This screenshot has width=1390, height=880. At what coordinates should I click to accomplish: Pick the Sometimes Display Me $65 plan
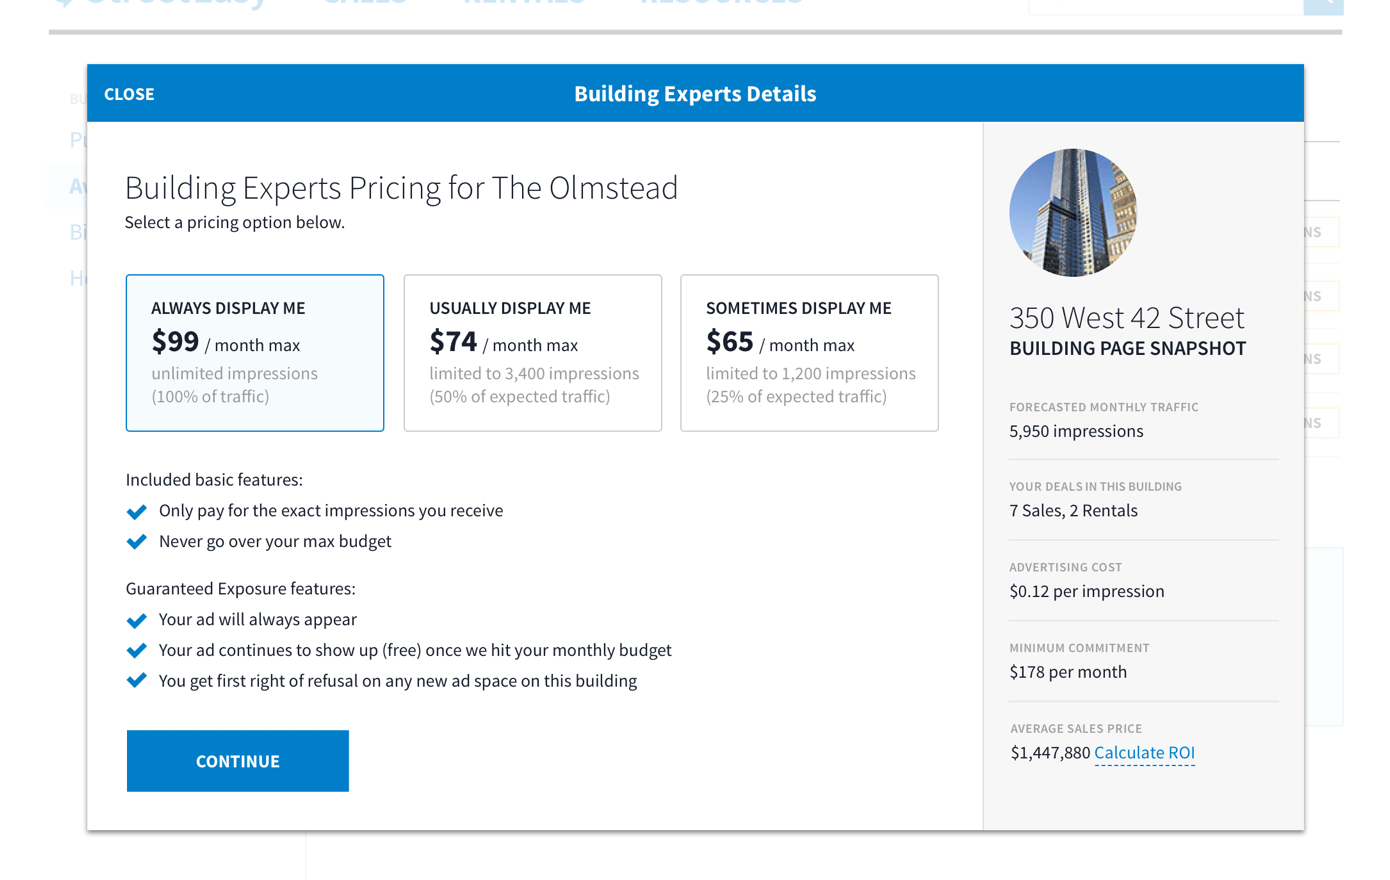809,353
